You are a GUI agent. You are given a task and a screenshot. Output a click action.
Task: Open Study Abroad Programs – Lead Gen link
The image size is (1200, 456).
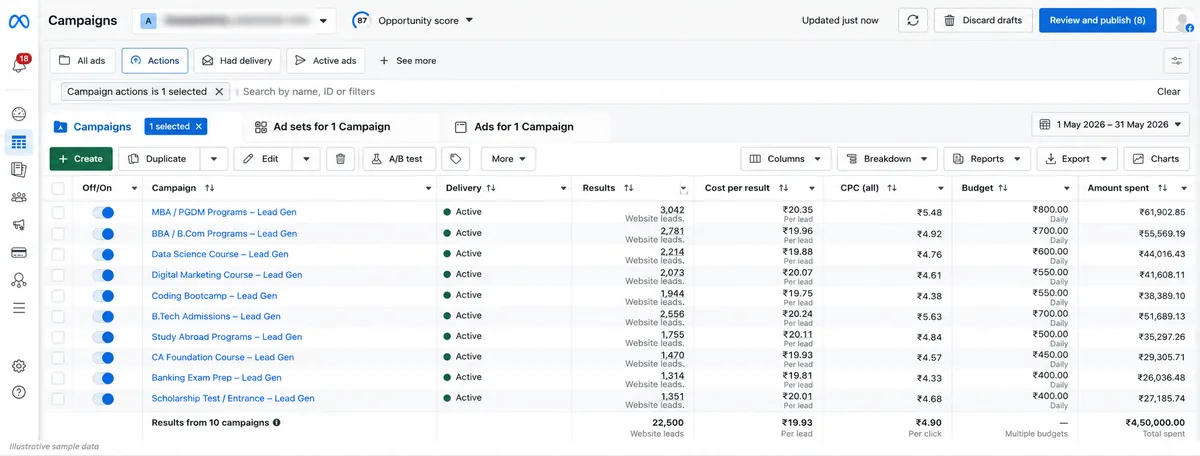(226, 336)
